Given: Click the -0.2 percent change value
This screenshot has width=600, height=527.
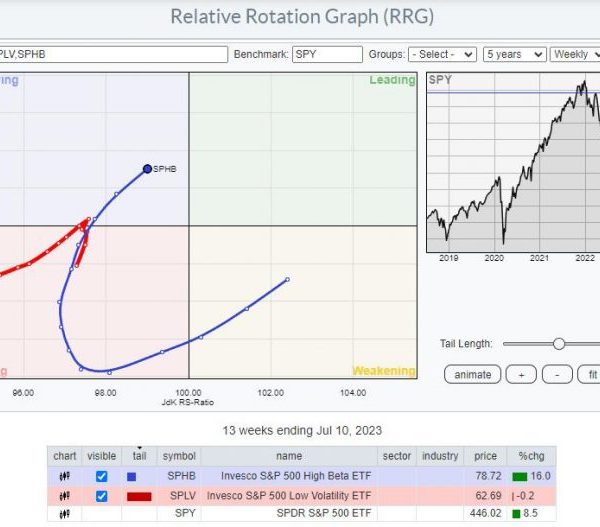Looking at the screenshot, I should tap(525, 496).
